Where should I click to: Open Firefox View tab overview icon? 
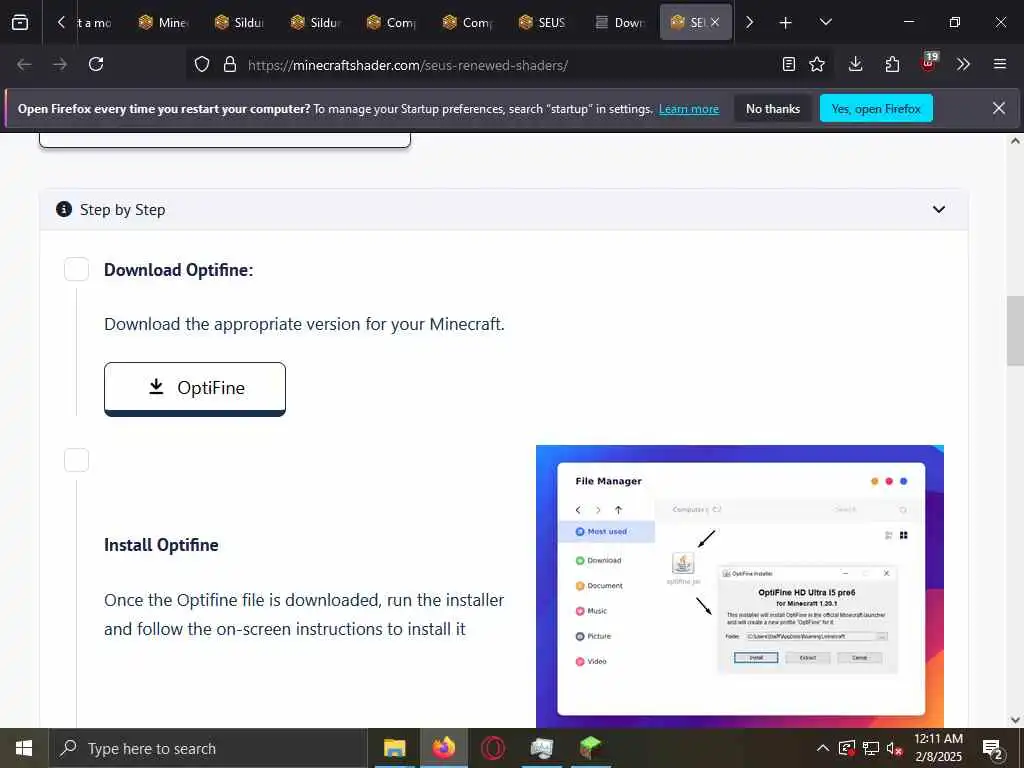click(20, 22)
